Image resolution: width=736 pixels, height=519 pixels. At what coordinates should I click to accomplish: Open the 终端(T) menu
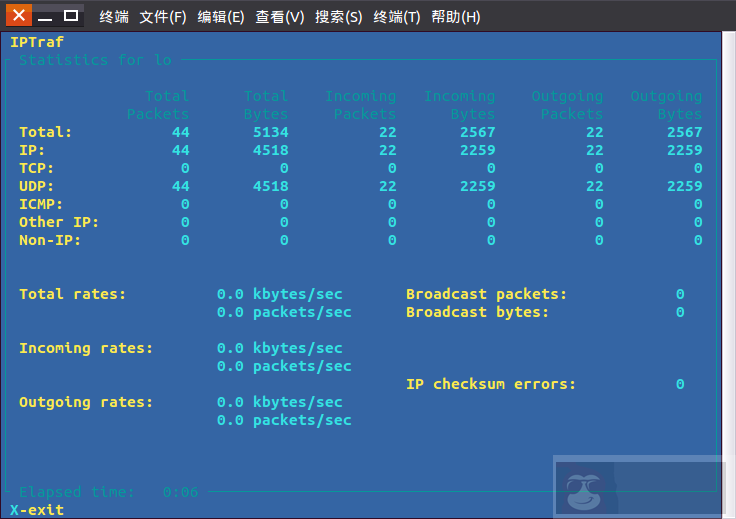pos(397,17)
